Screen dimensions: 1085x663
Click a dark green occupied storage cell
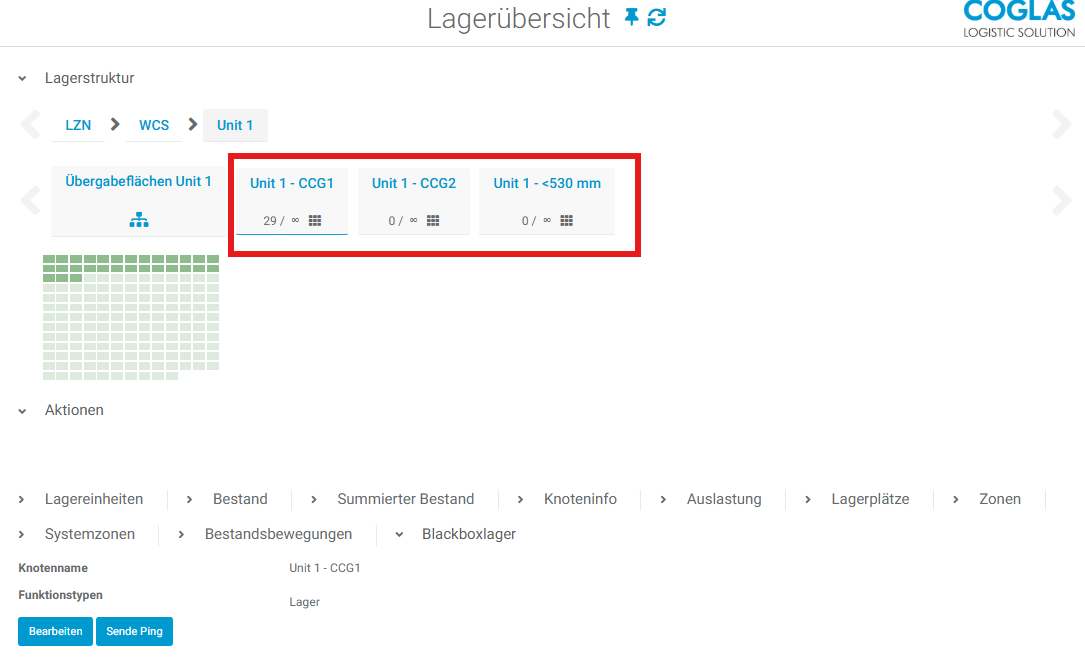(50, 260)
